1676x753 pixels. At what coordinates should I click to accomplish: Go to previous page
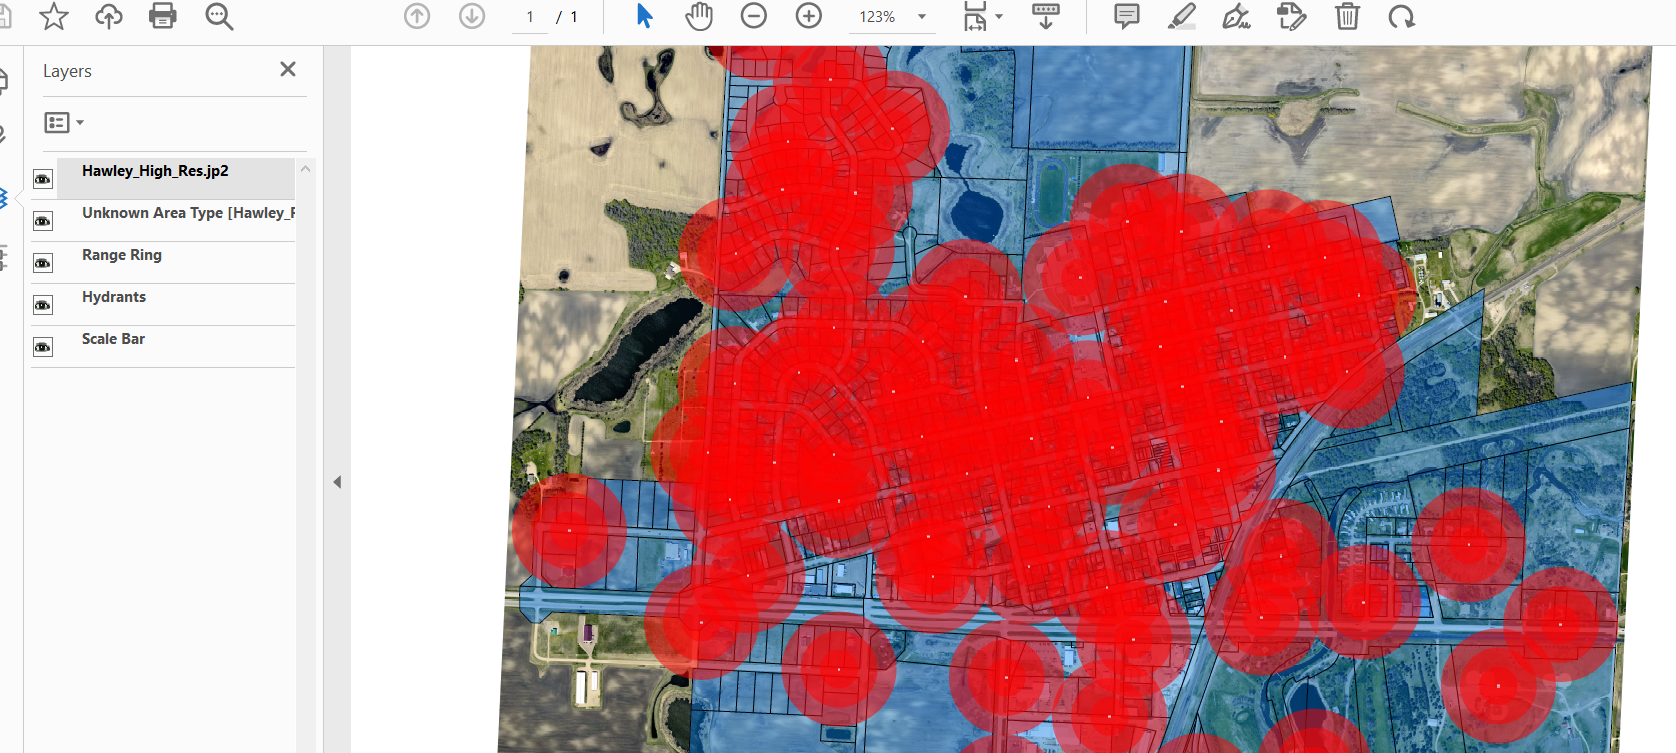(x=417, y=16)
